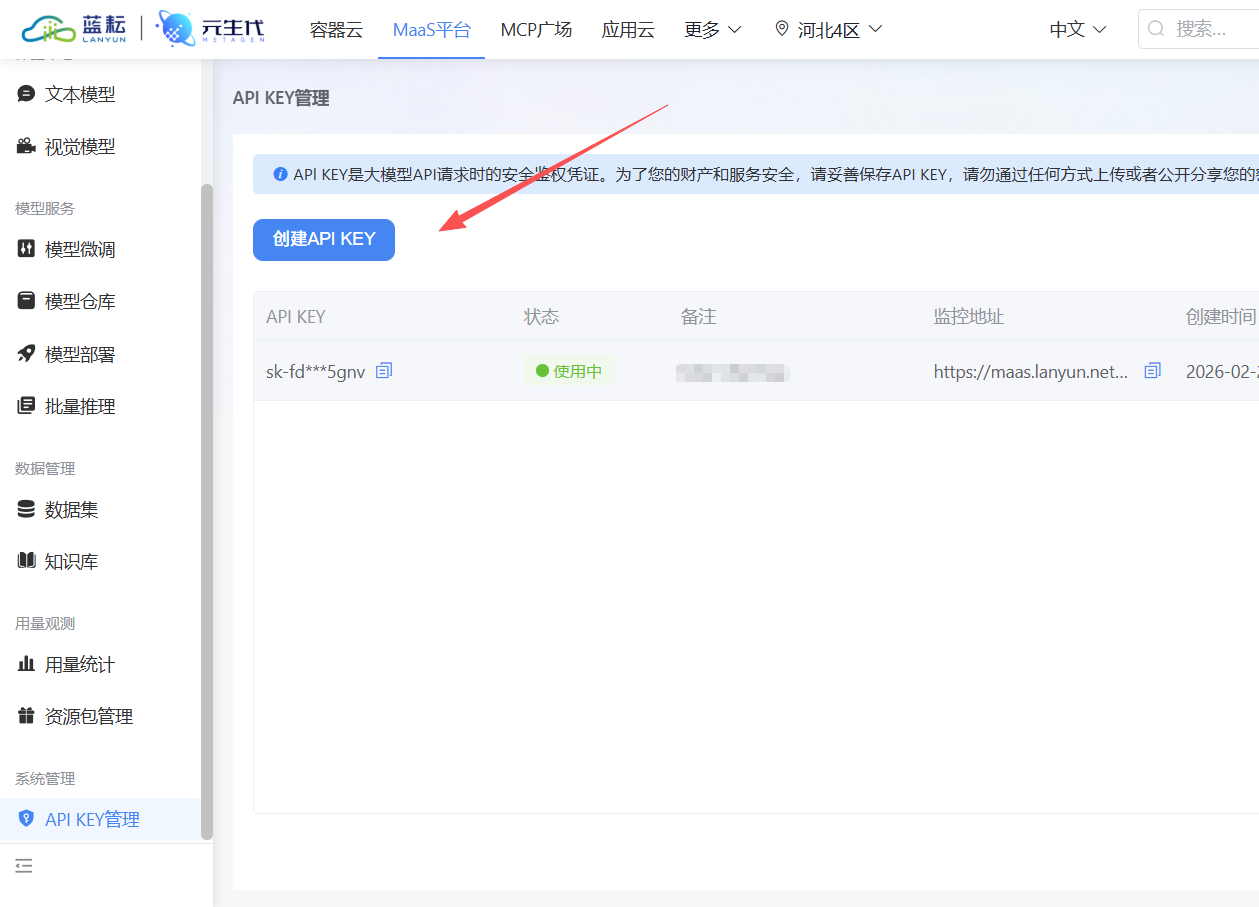
Task: Open the 应用云 top menu
Action: 628,29
